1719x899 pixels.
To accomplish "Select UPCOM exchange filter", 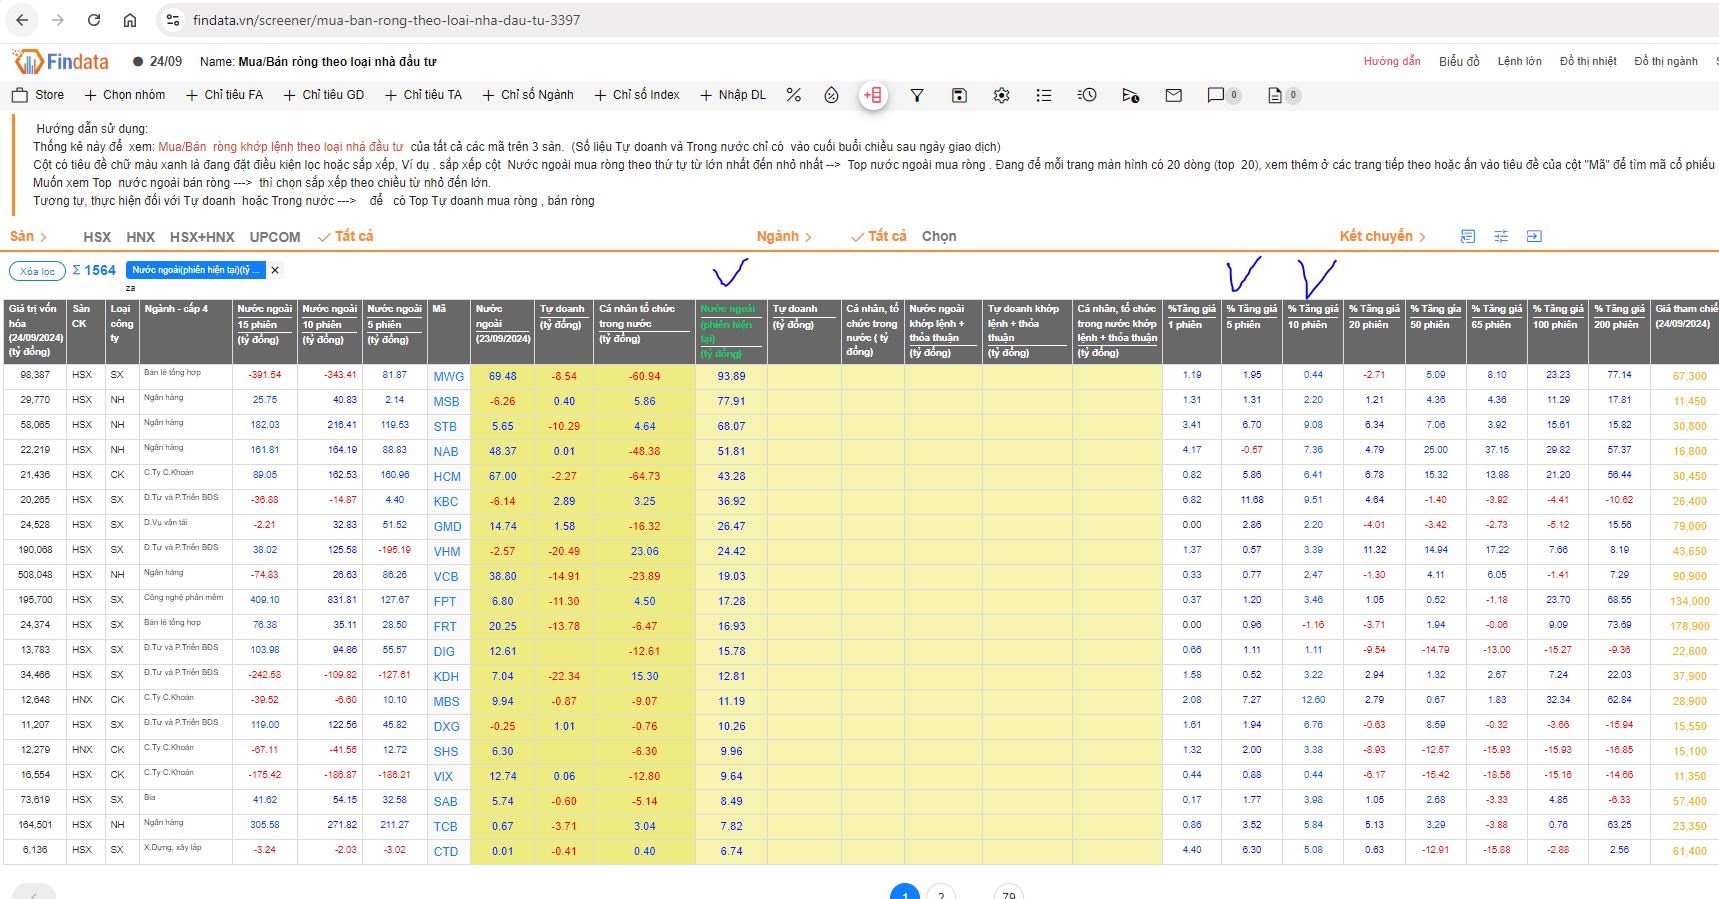I will (x=275, y=237).
